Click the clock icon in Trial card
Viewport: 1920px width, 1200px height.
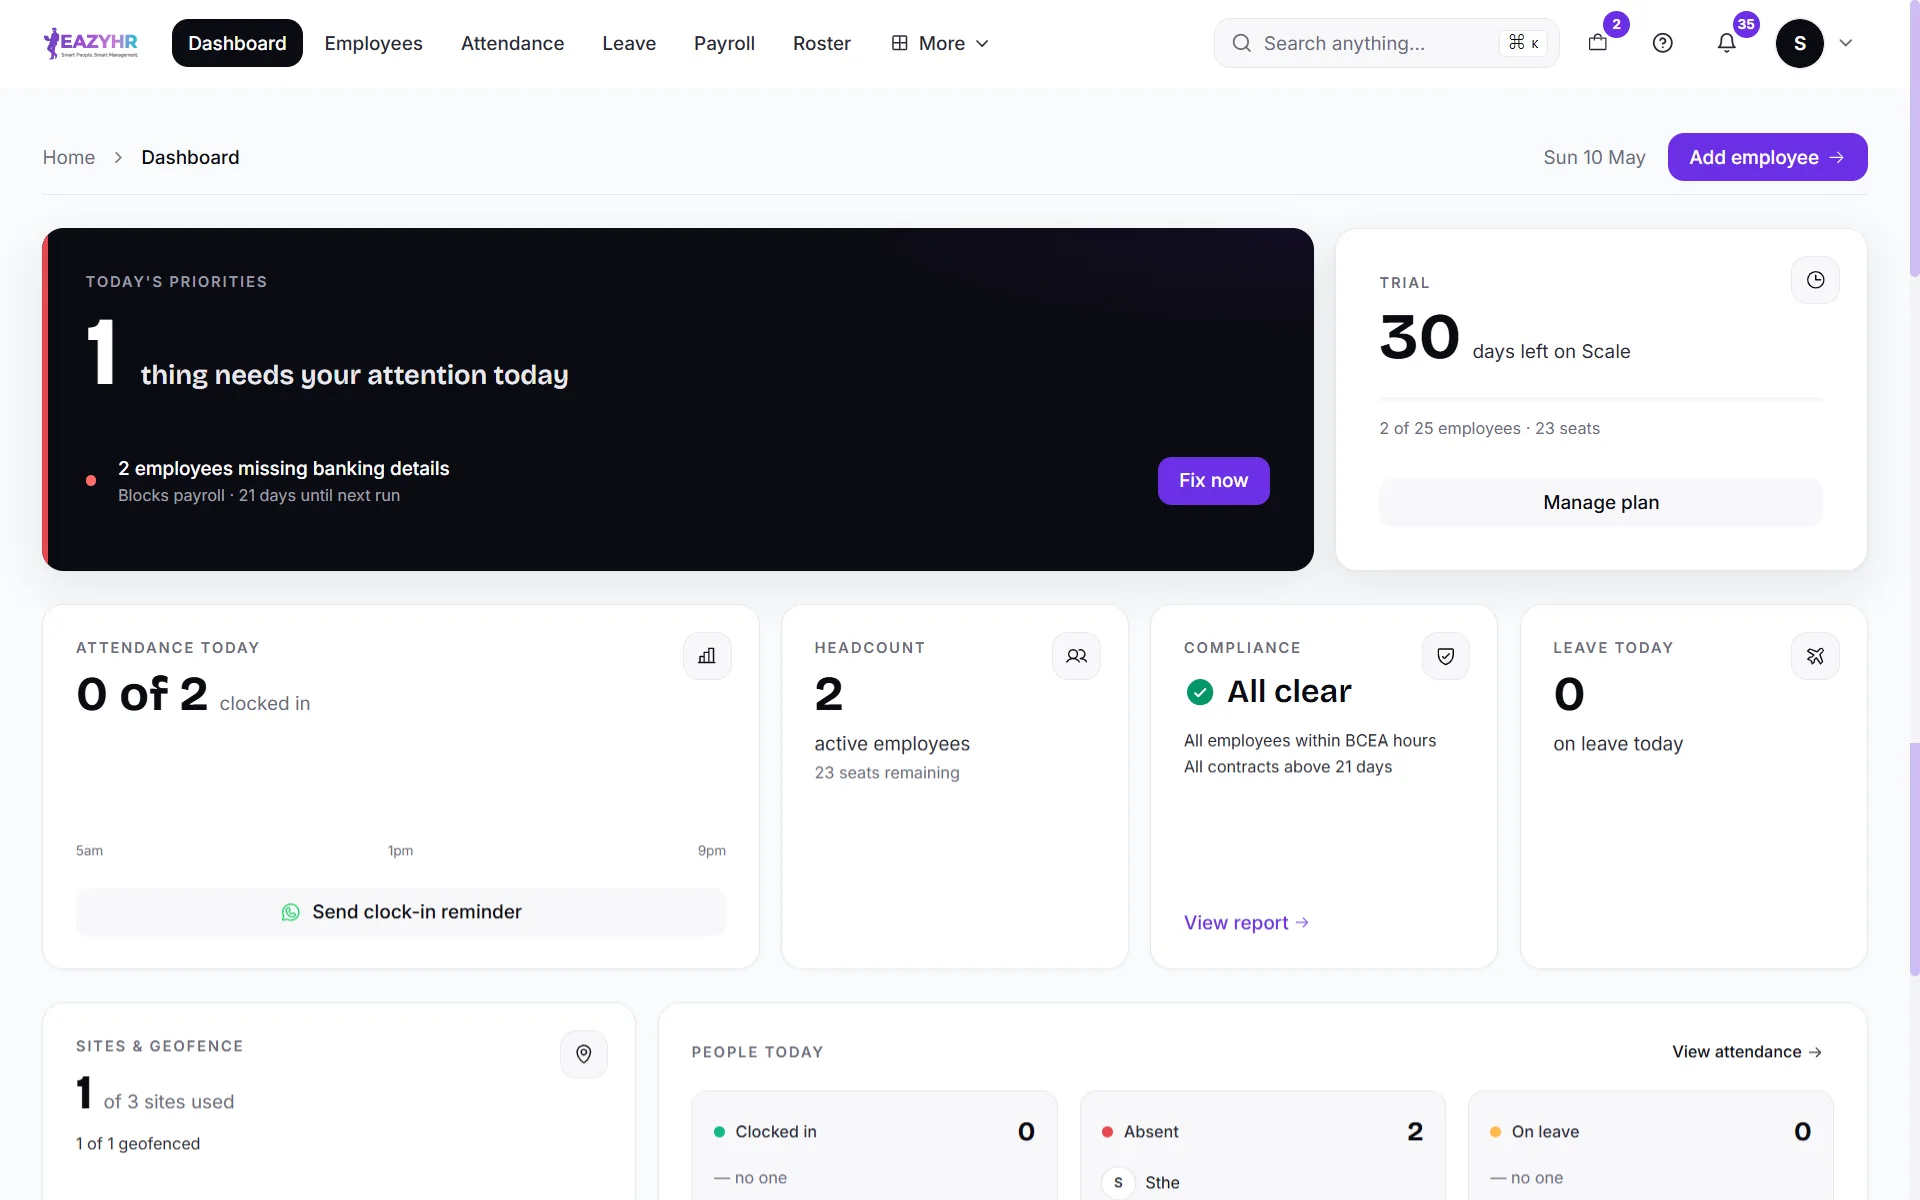pos(1815,280)
